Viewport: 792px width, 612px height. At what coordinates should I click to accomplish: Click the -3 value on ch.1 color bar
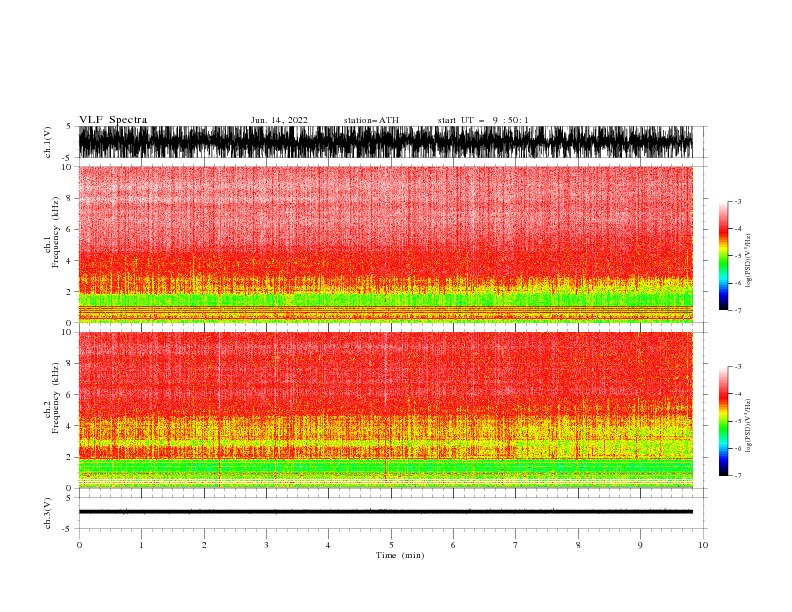coord(737,201)
